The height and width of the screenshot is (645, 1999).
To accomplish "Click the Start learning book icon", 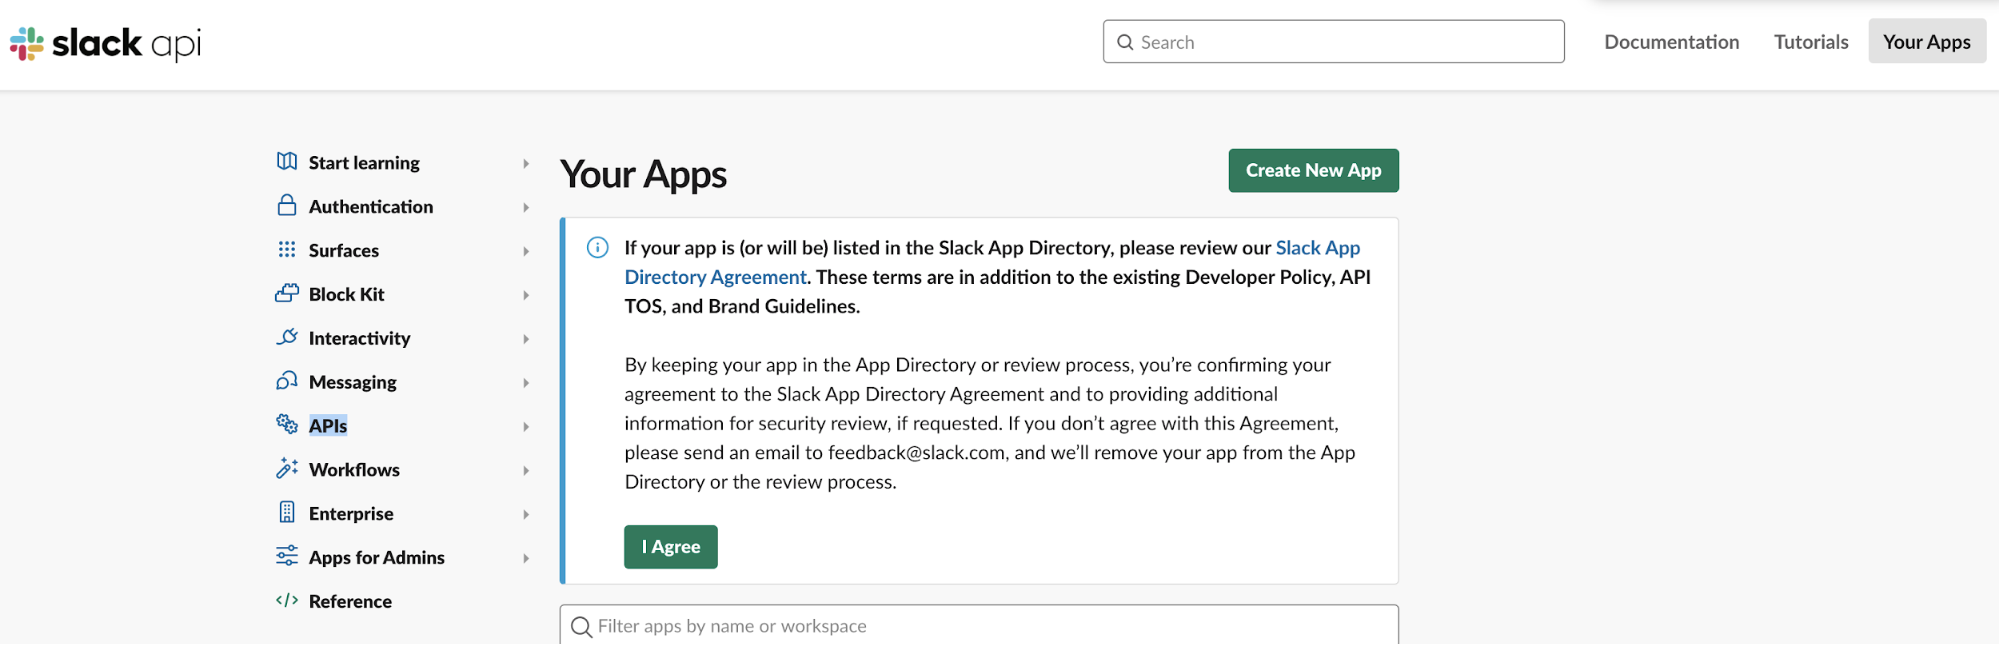I will tap(287, 162).
